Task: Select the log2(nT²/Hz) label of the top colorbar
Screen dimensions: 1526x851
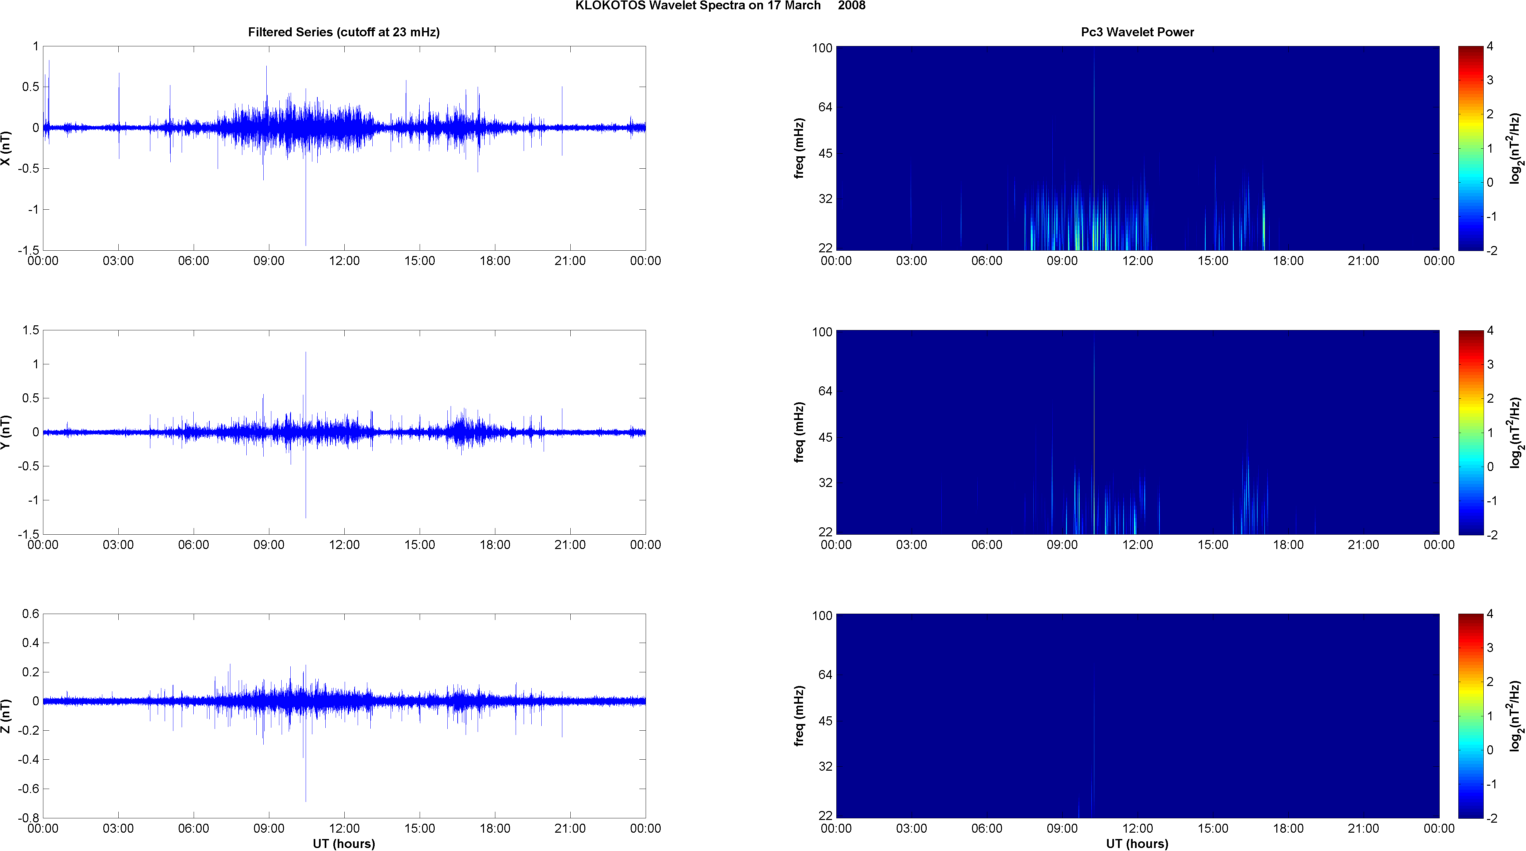Action: coord(1516,148)
